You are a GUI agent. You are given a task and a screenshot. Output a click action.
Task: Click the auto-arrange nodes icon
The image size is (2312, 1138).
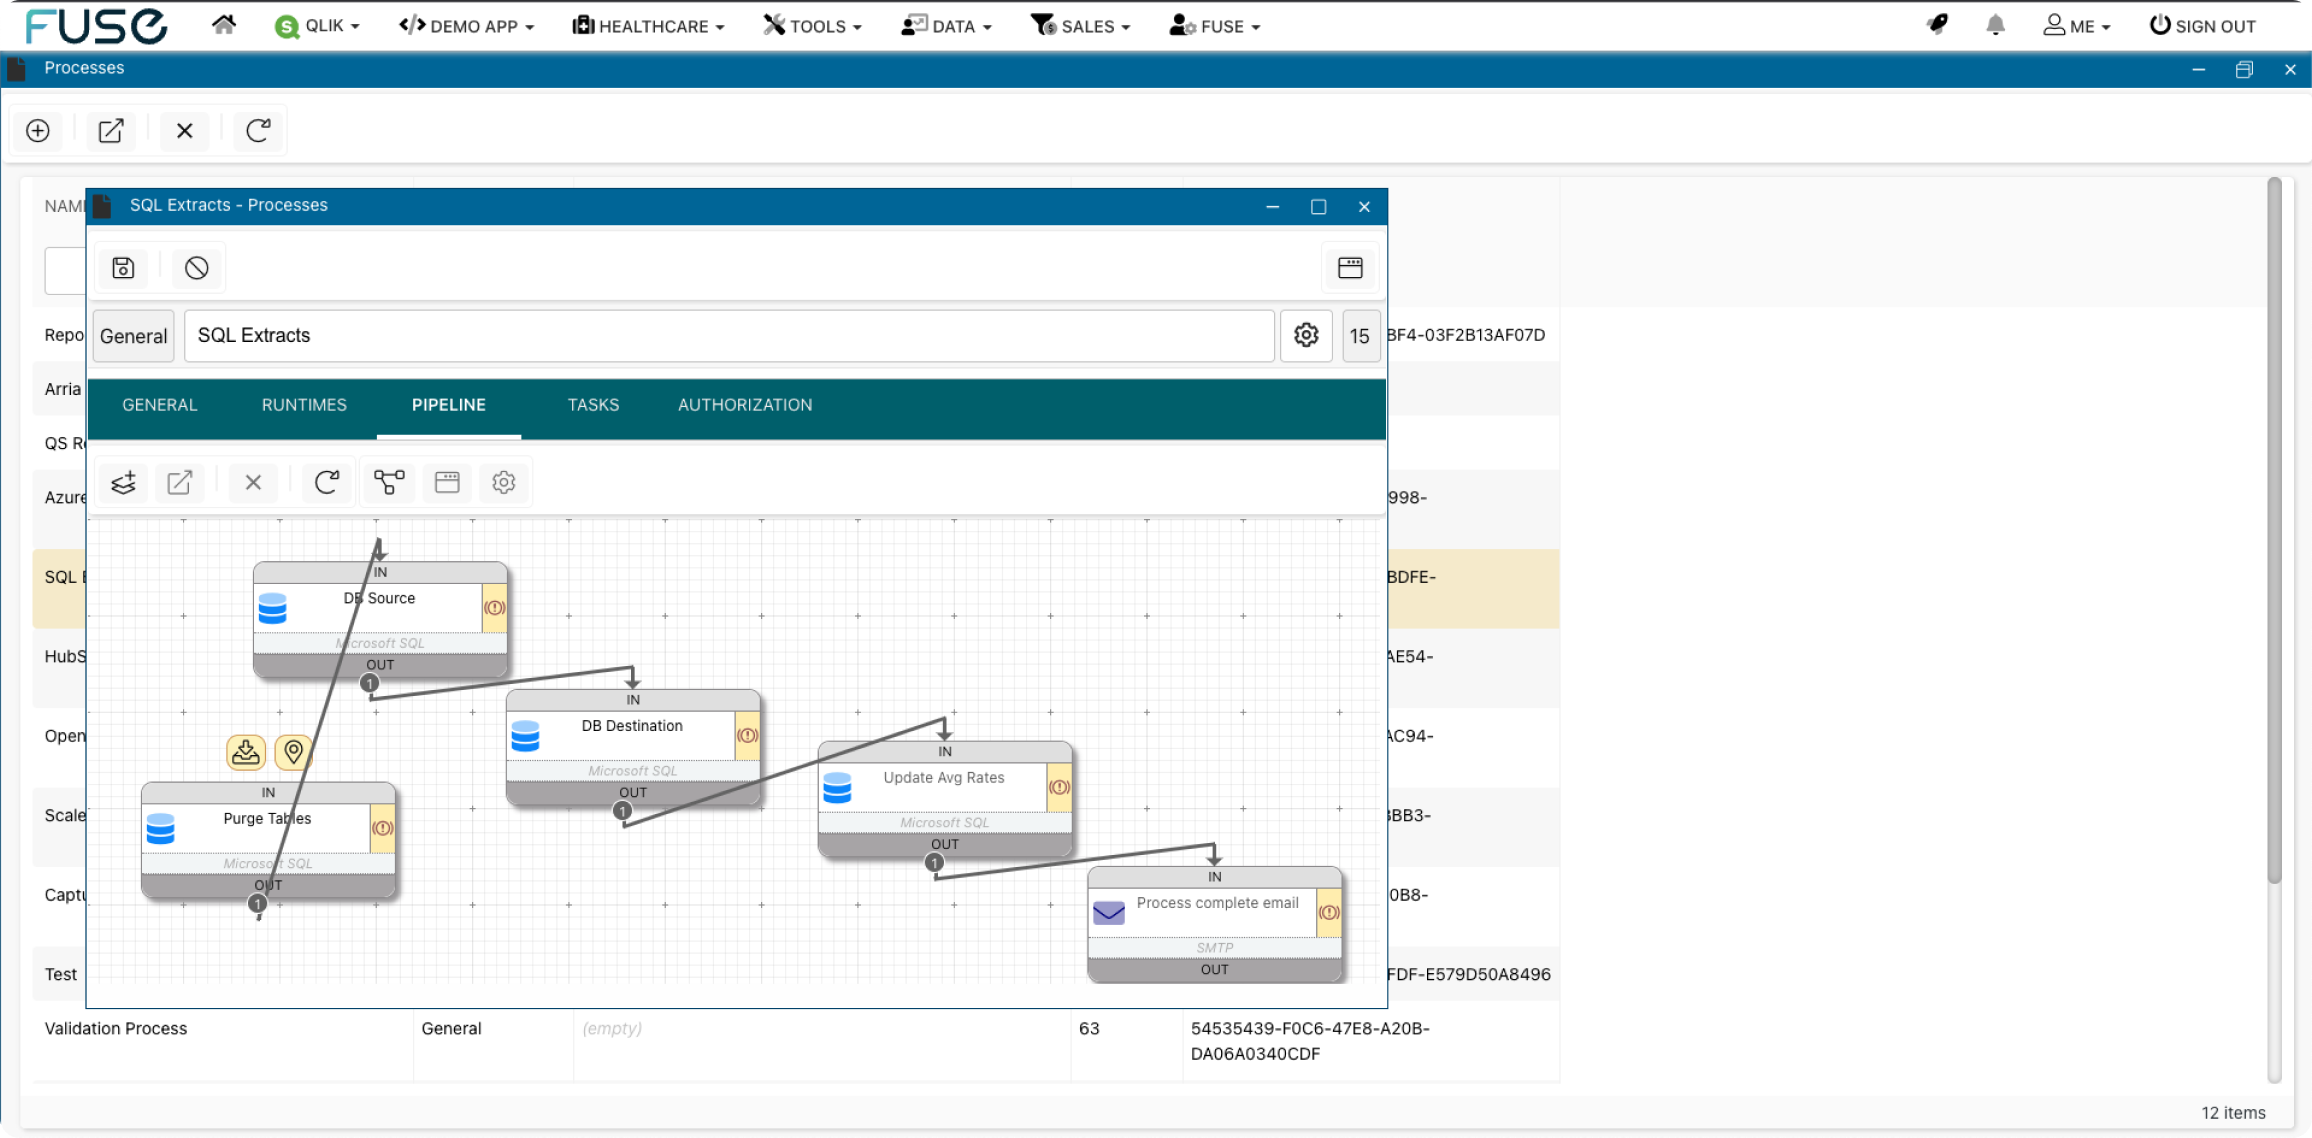click(x=389, y=483)
